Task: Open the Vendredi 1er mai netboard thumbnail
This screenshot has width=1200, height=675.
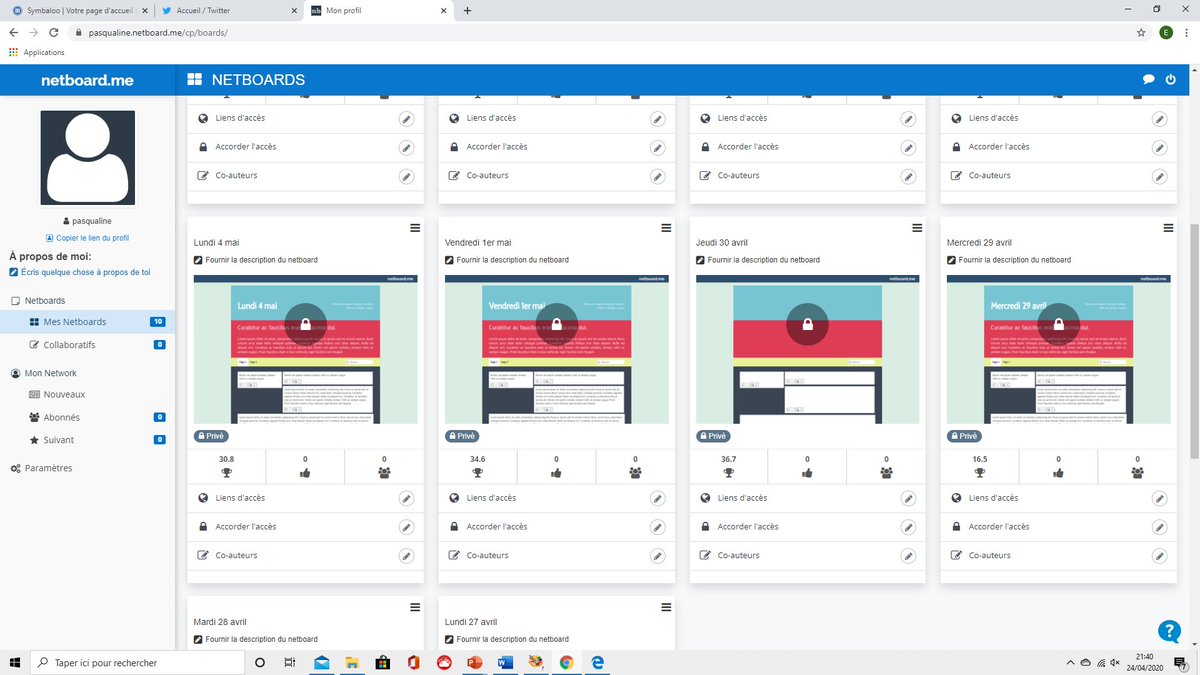Action: [x=556, y=348]
